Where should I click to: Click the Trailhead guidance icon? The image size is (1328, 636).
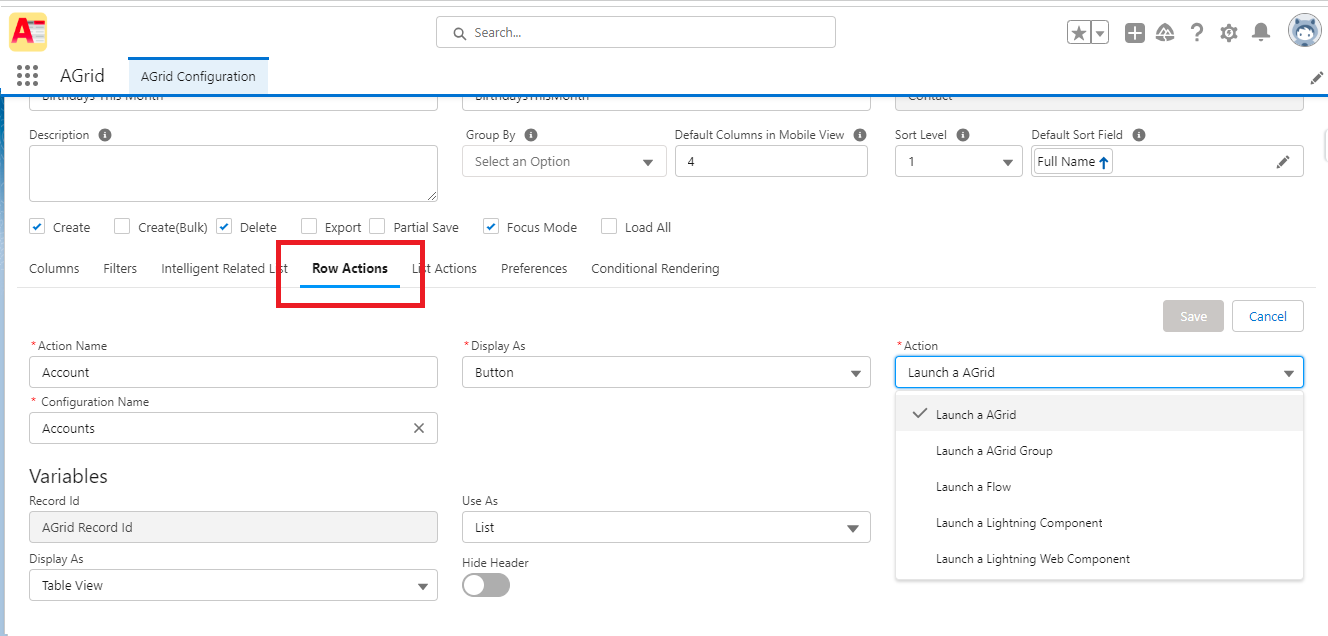1165,33
